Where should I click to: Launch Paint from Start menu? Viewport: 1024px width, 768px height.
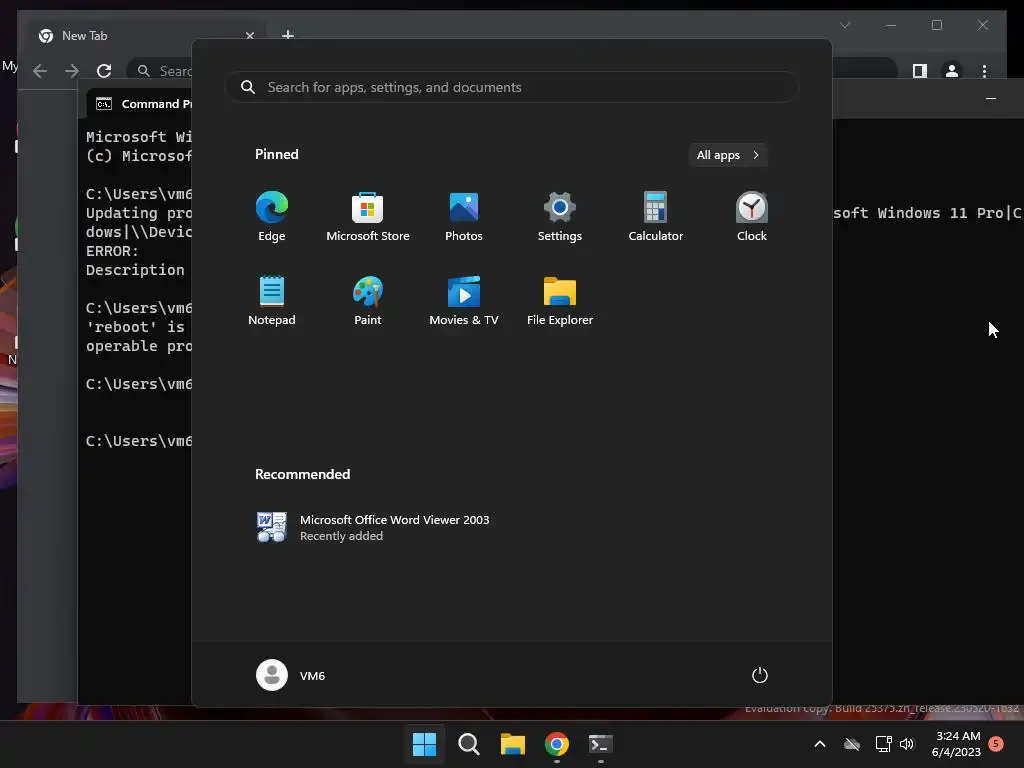tap(368, 300)
